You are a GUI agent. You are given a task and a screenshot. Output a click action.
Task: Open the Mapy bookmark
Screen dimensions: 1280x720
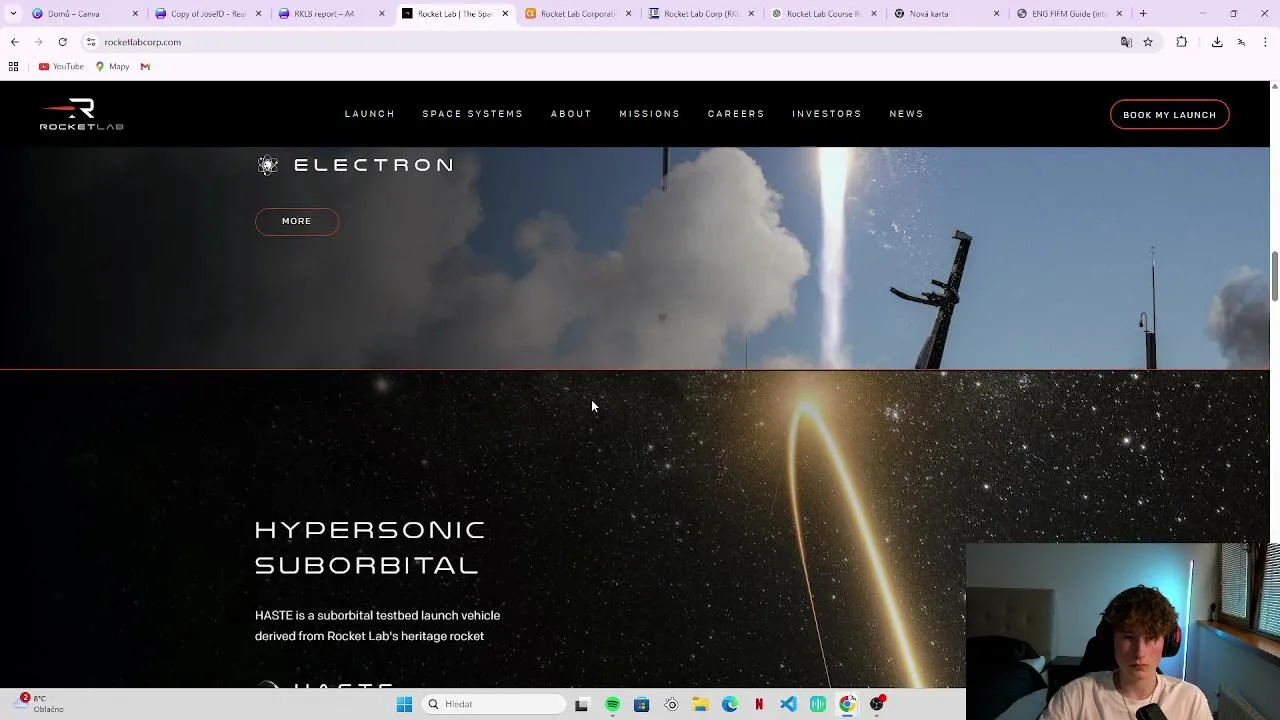(x=112, y=66)
